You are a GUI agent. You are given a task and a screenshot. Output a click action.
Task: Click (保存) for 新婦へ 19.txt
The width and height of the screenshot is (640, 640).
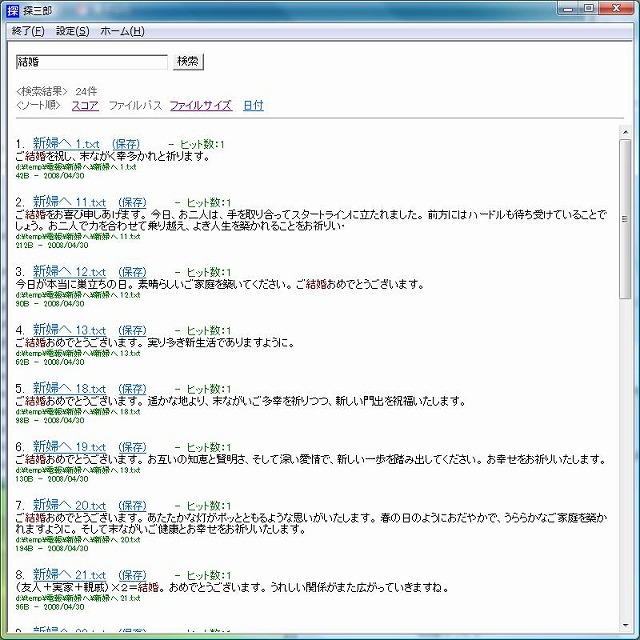pyautogui.click(x=132, y=447)
